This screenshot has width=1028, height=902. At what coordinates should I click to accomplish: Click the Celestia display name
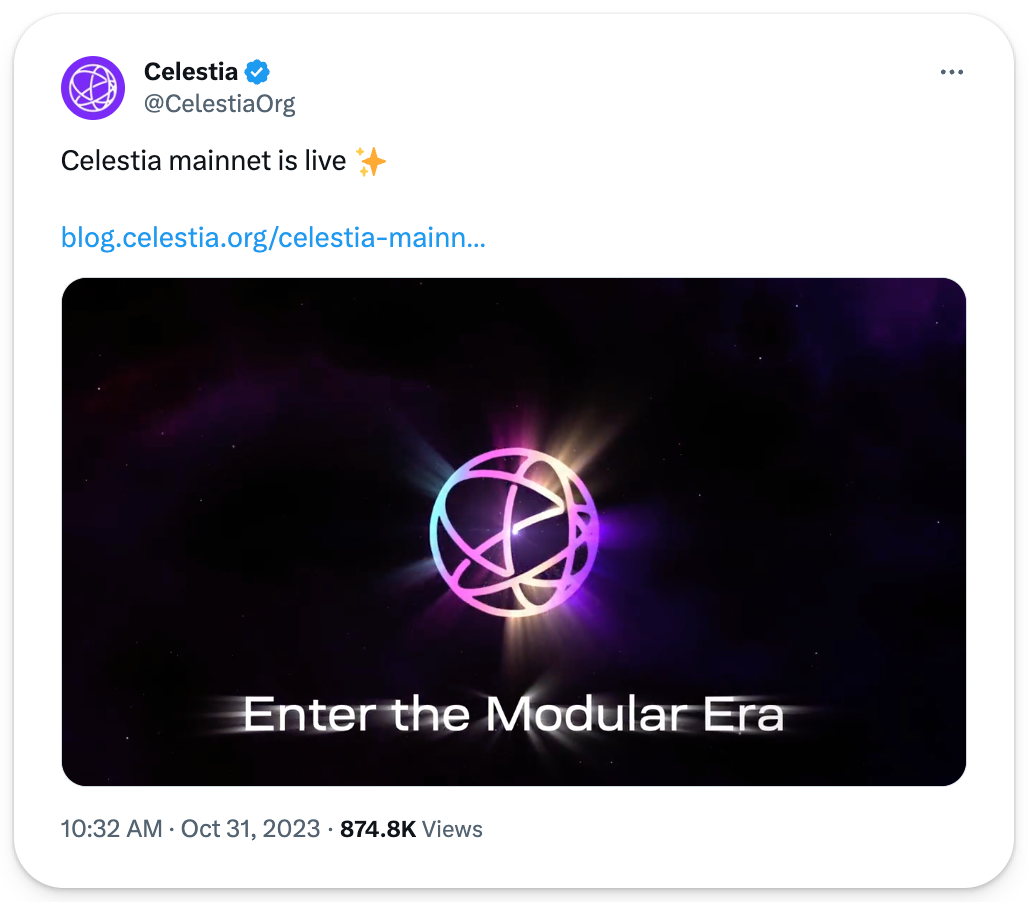(191, 72)
